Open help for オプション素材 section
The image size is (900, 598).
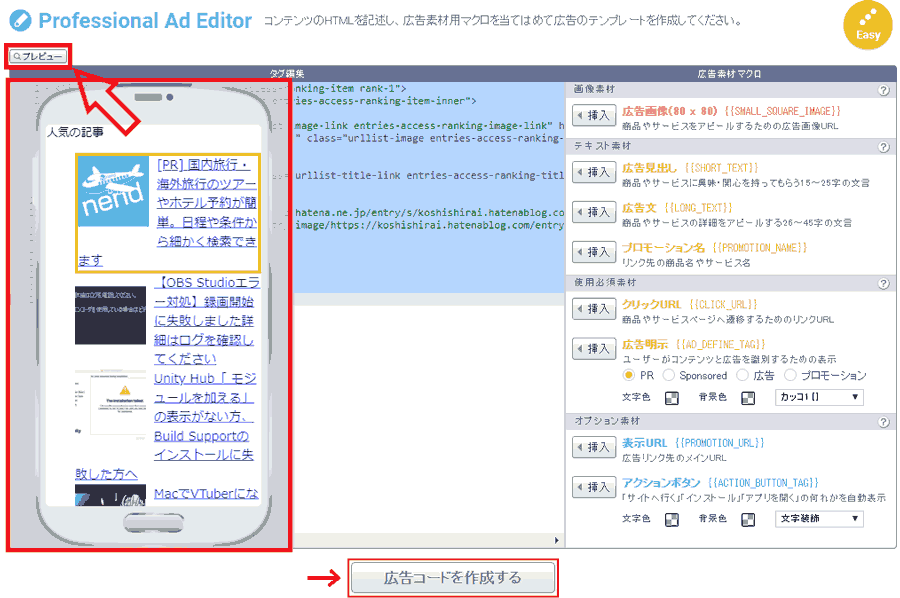click(x=883, y=422)
